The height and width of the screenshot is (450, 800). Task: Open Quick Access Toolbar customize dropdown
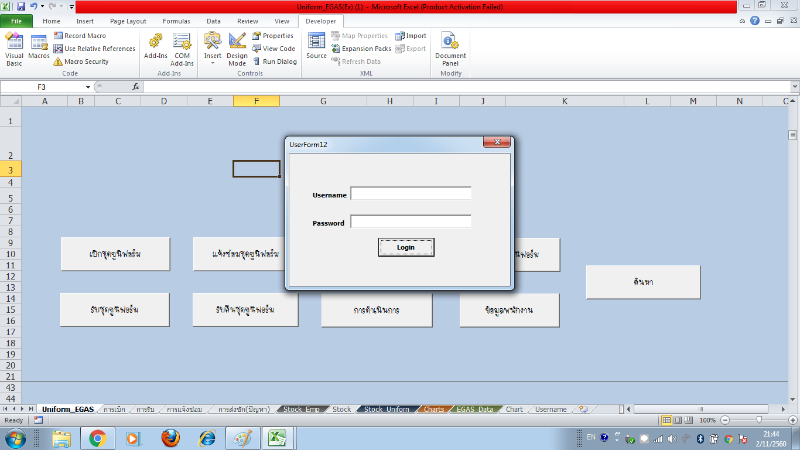click(x=73, y=7)
